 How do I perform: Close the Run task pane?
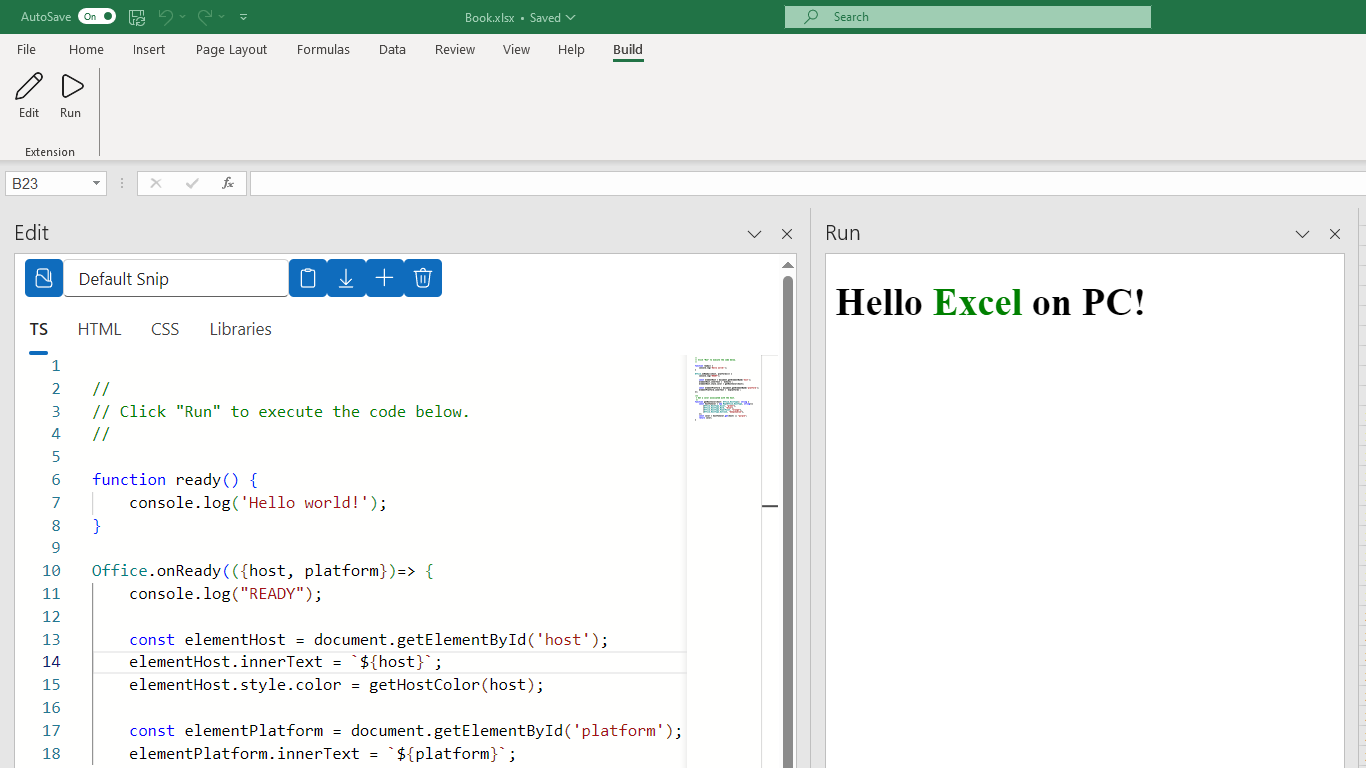click(1335, 234)
